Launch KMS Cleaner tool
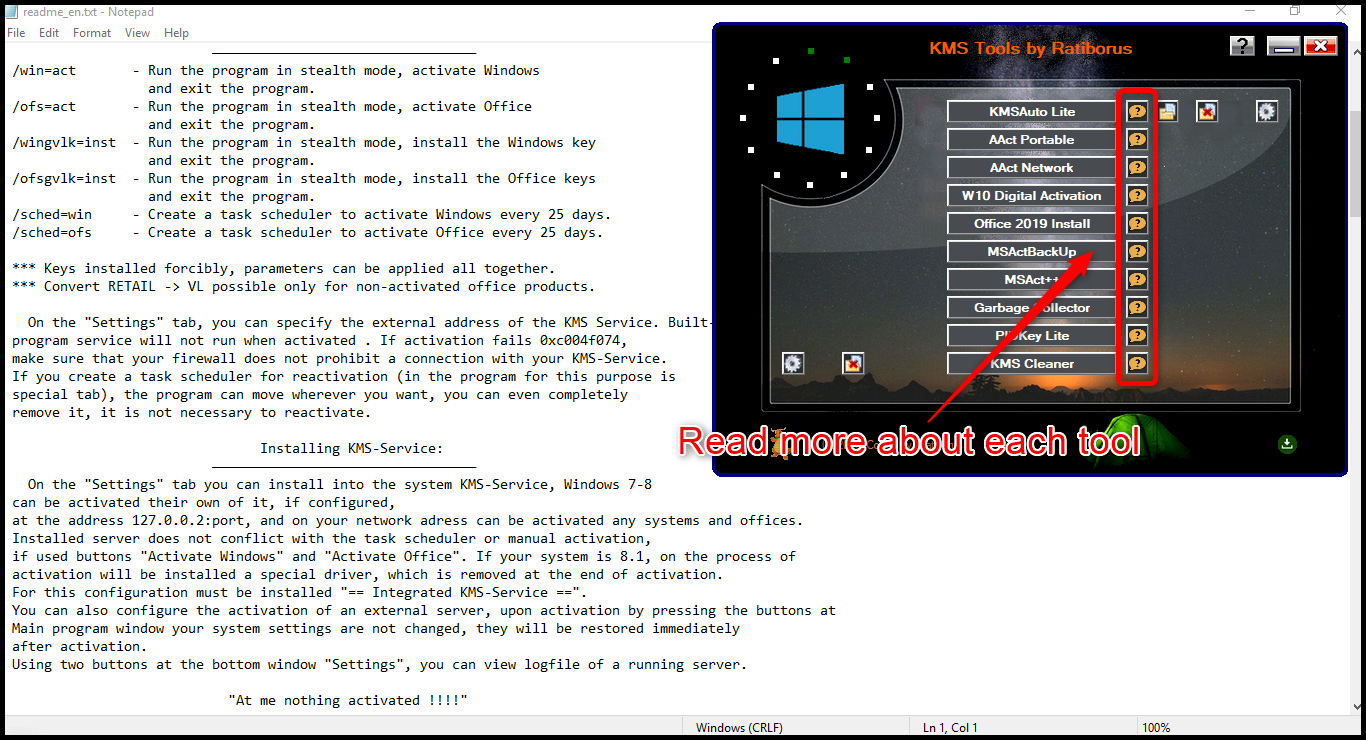The height and width of the screenshot is (740, 1366). pyautogui.click(x=1032, y=364)
